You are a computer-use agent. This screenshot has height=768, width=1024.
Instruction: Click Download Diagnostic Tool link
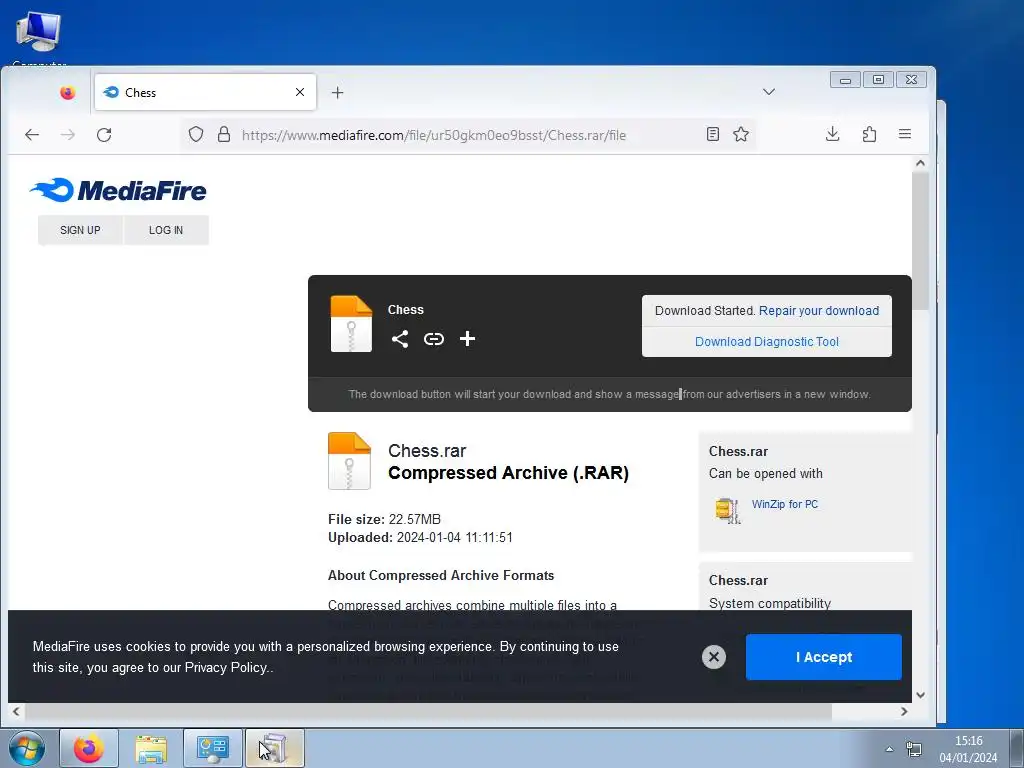(767, 342)
